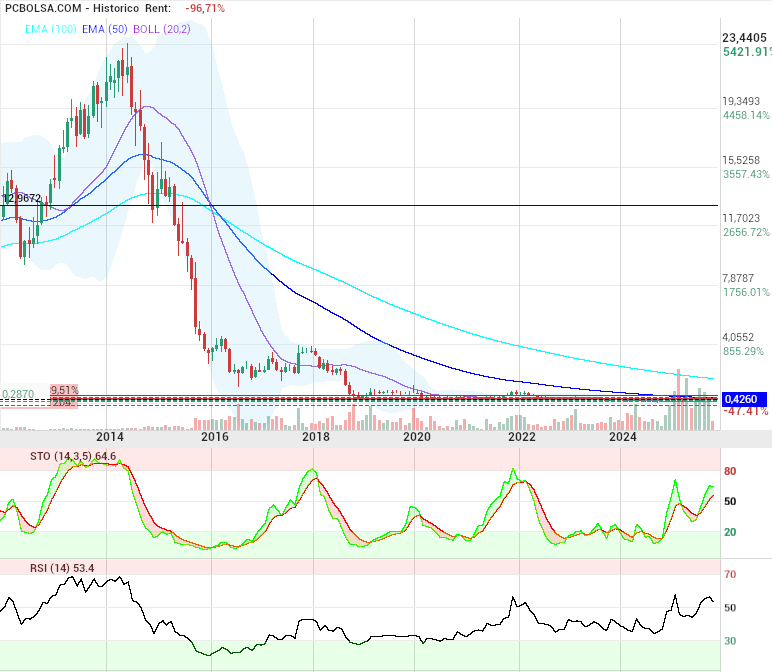Click the 2024 label on time axis
This screenshot has height=672, width=772.
click(x=622, y=437)
